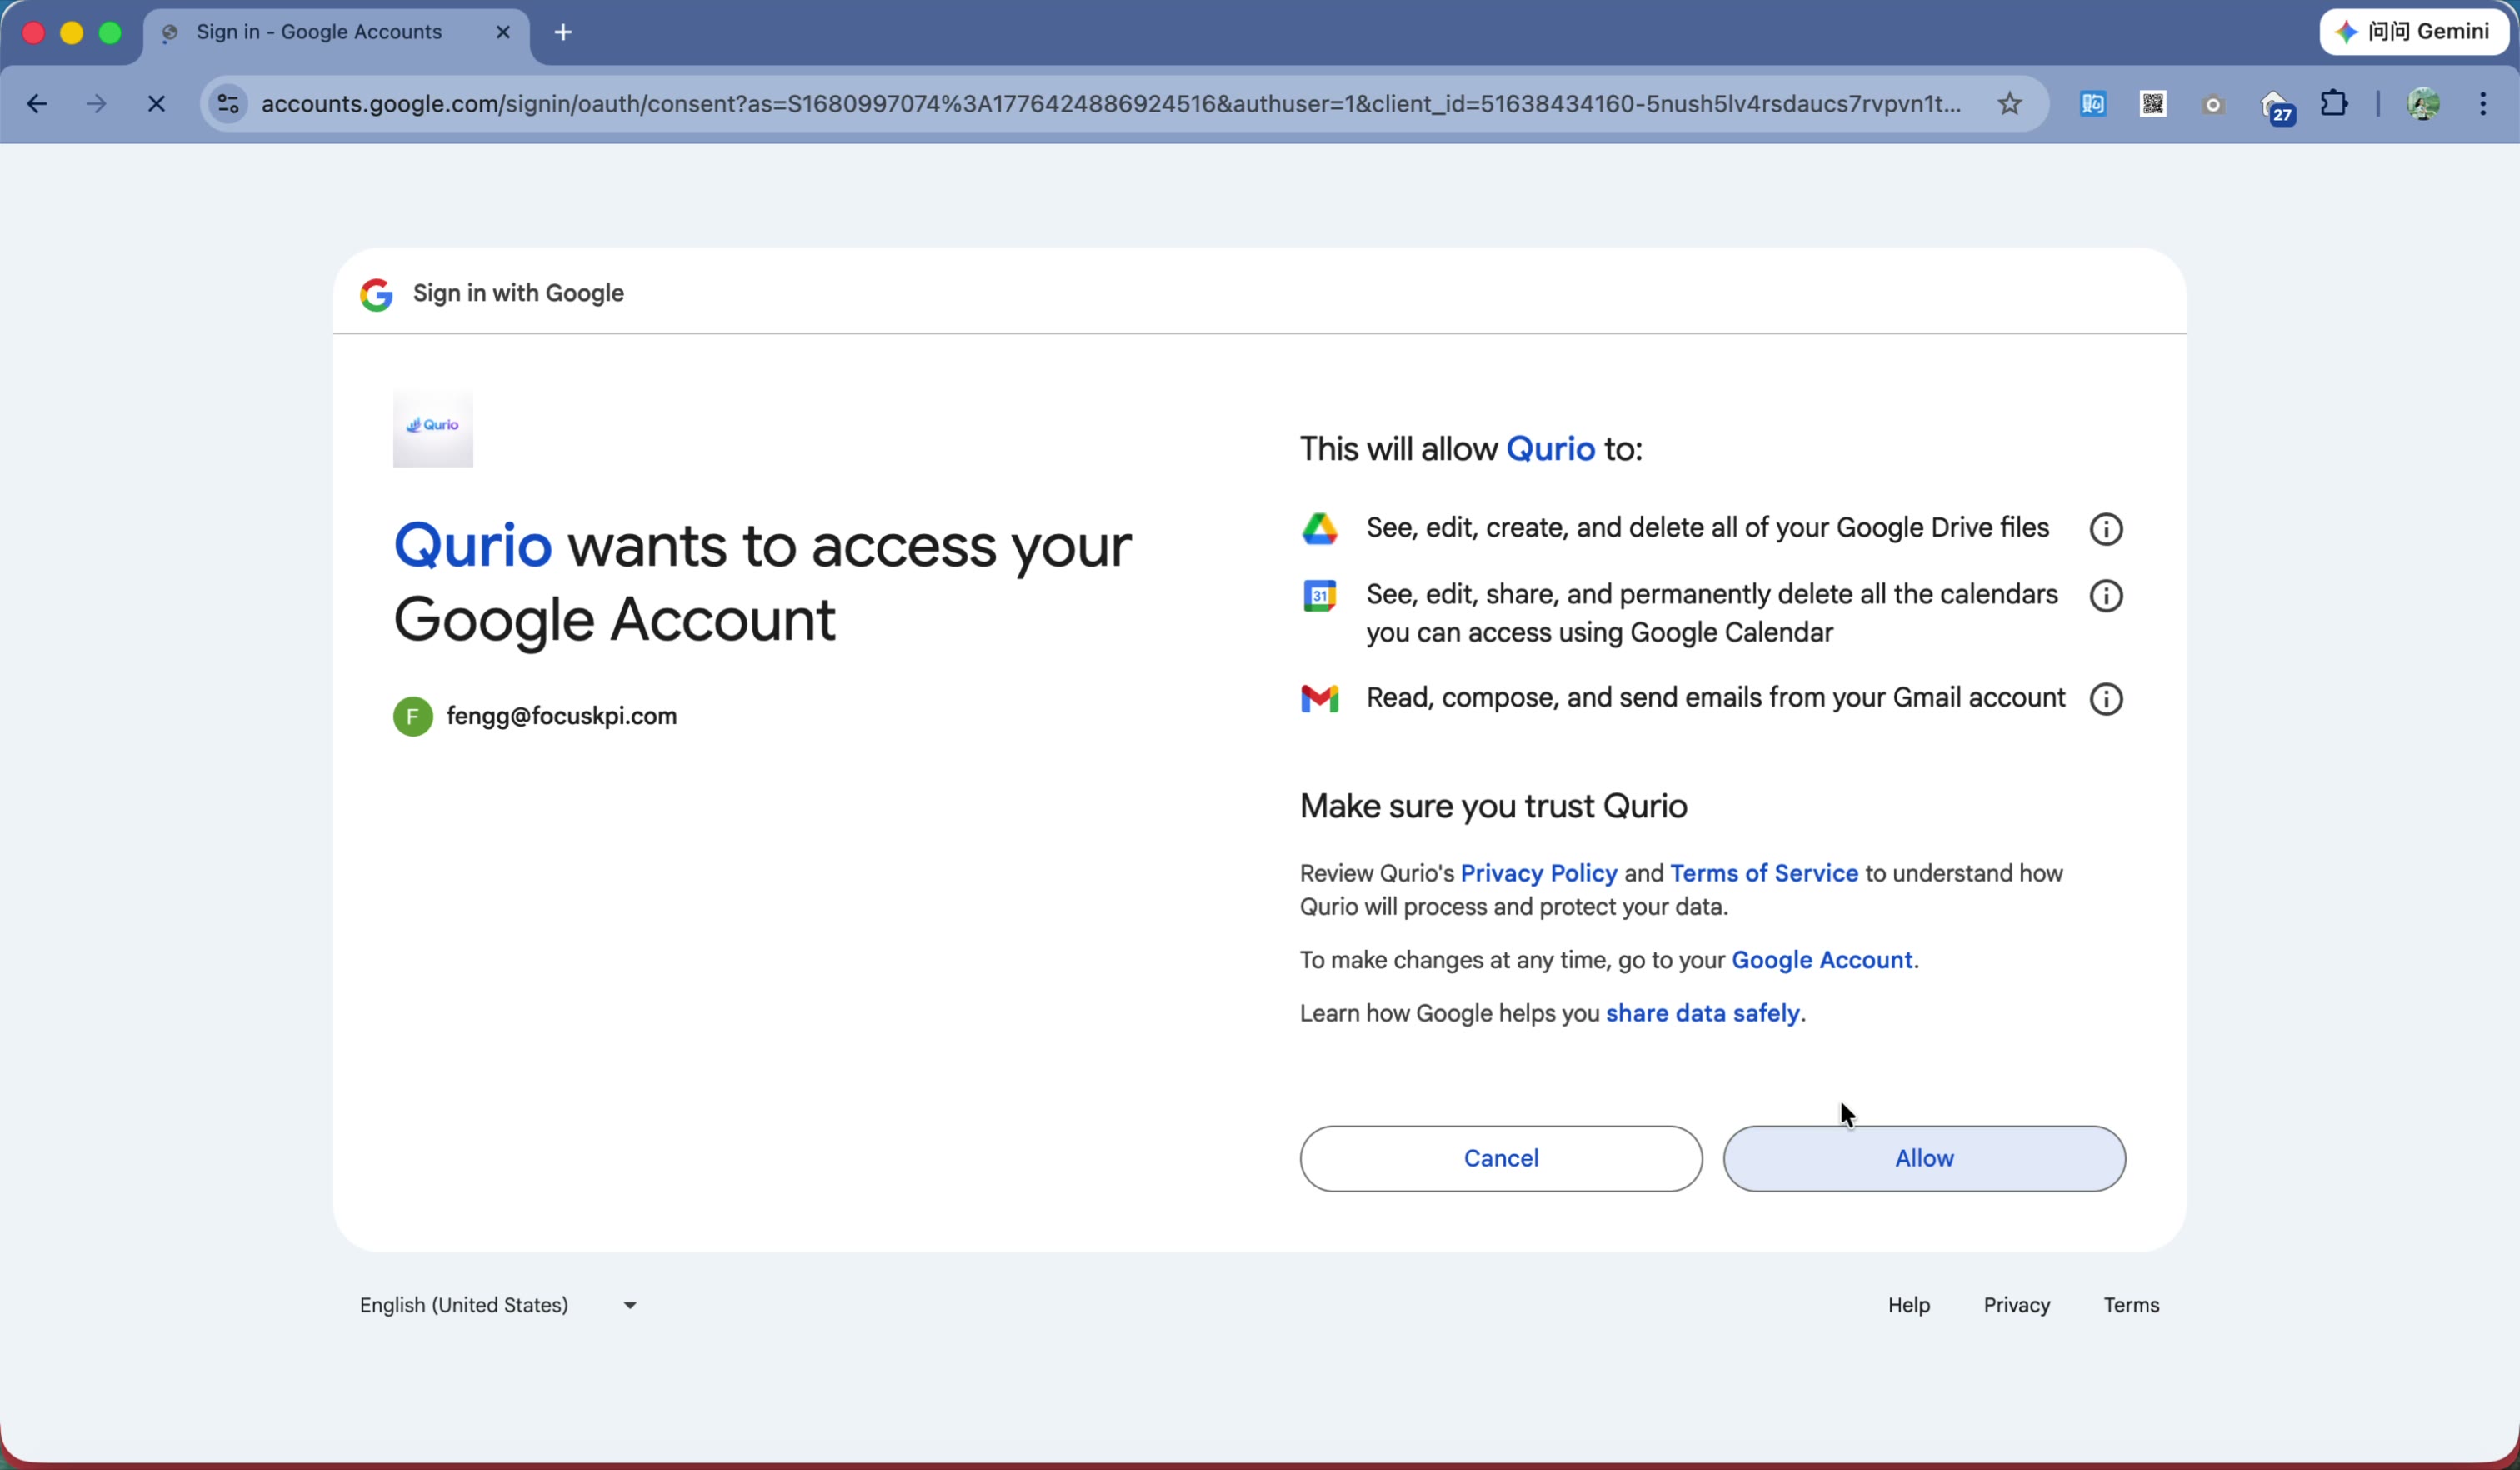Click the QR code extension icon
The height and width of the screenshot is (1470, 2520).
click(2152, 104)
